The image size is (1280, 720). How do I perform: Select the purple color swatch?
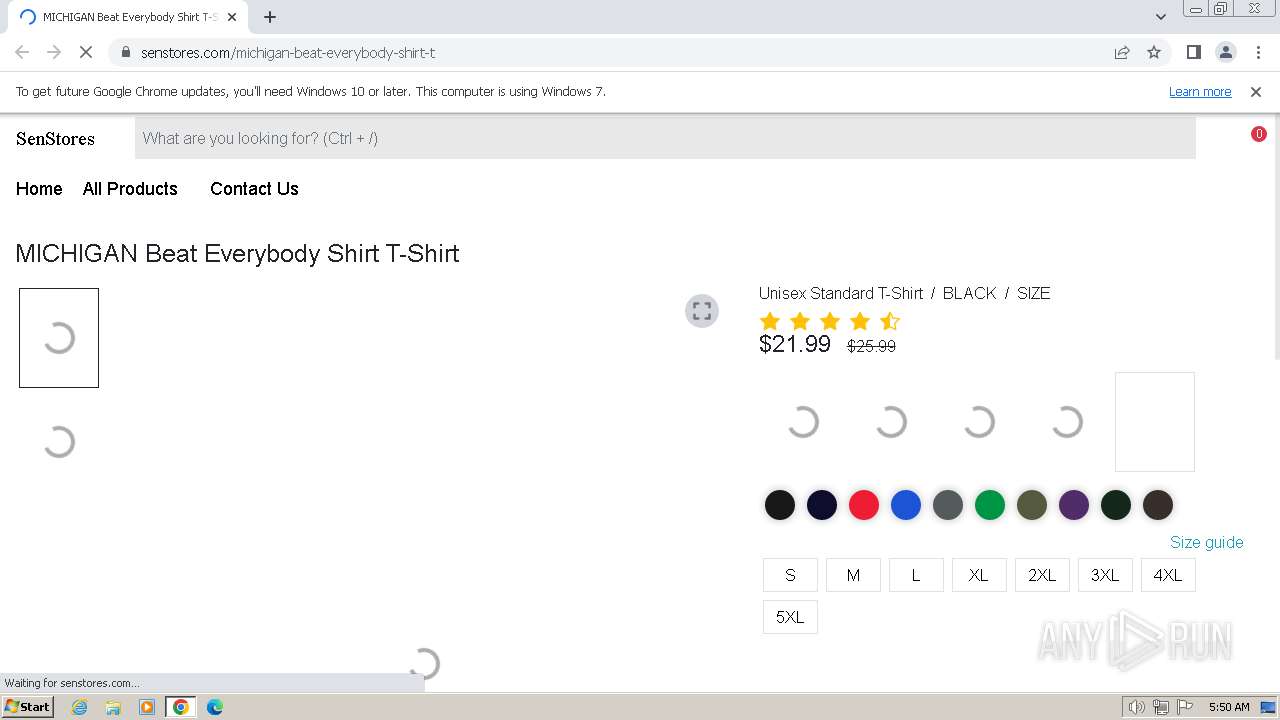click(1074, 505)
